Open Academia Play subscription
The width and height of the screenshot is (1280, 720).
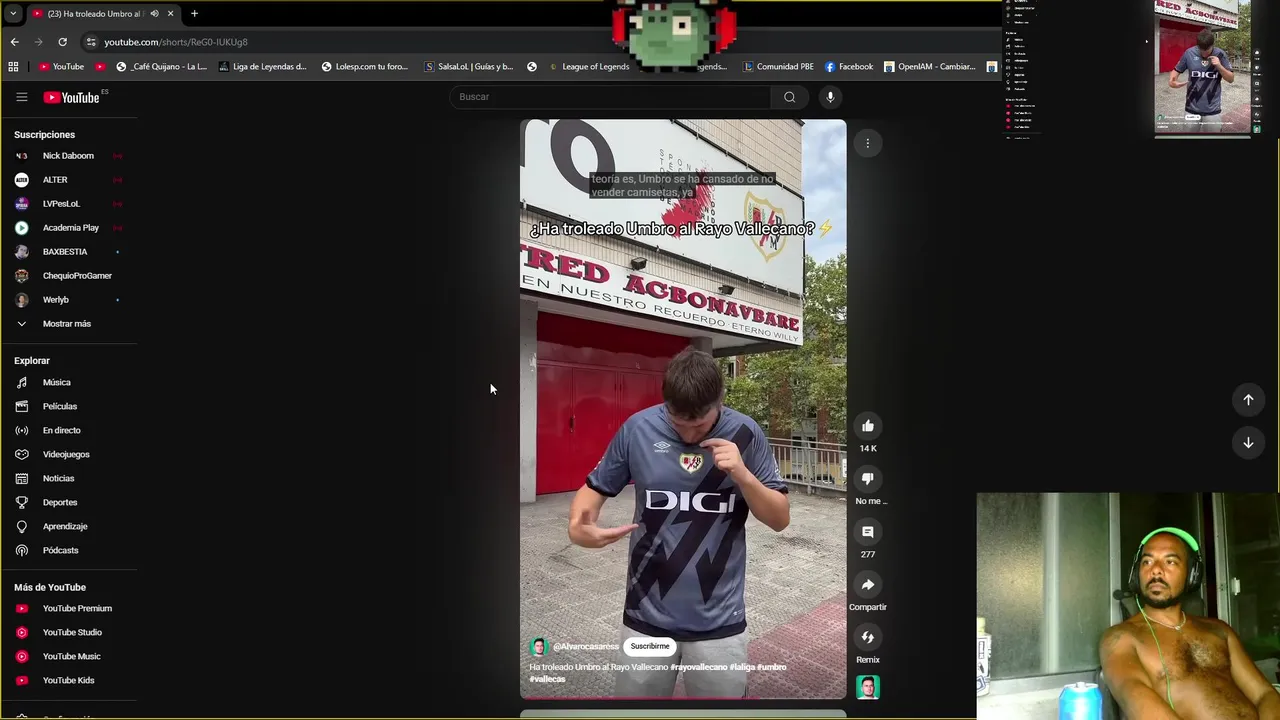coord(68,228)
